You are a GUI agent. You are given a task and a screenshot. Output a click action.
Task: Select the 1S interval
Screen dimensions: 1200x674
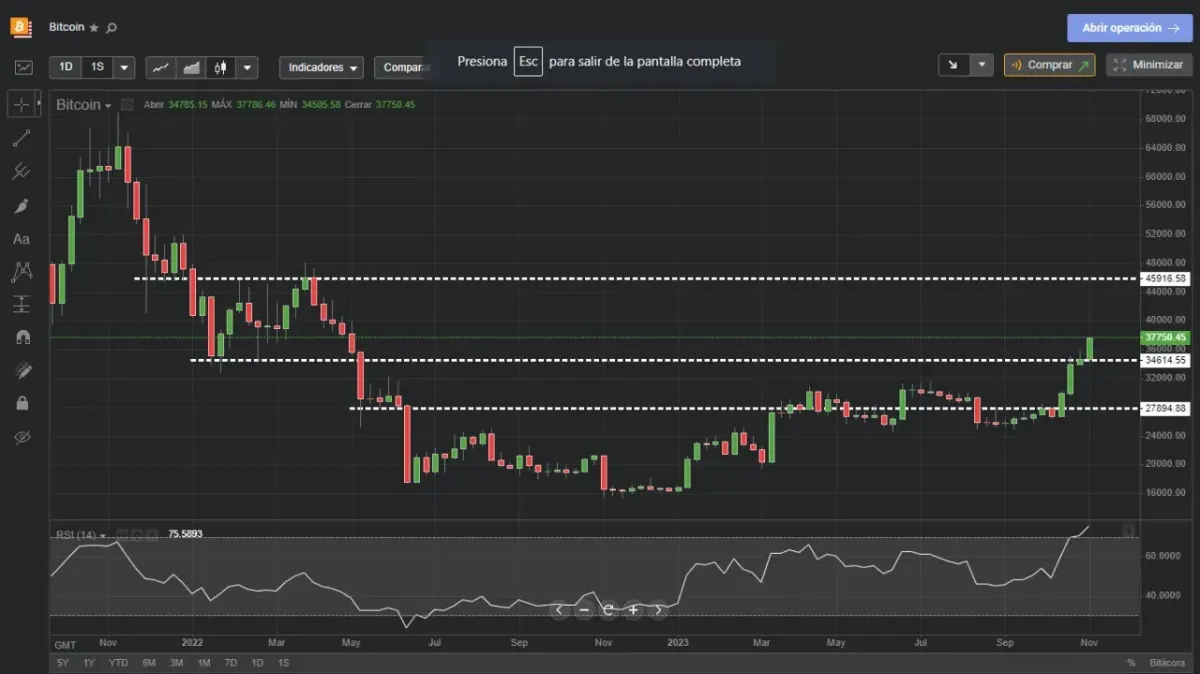pyautogui.click(x=97, y=67)
